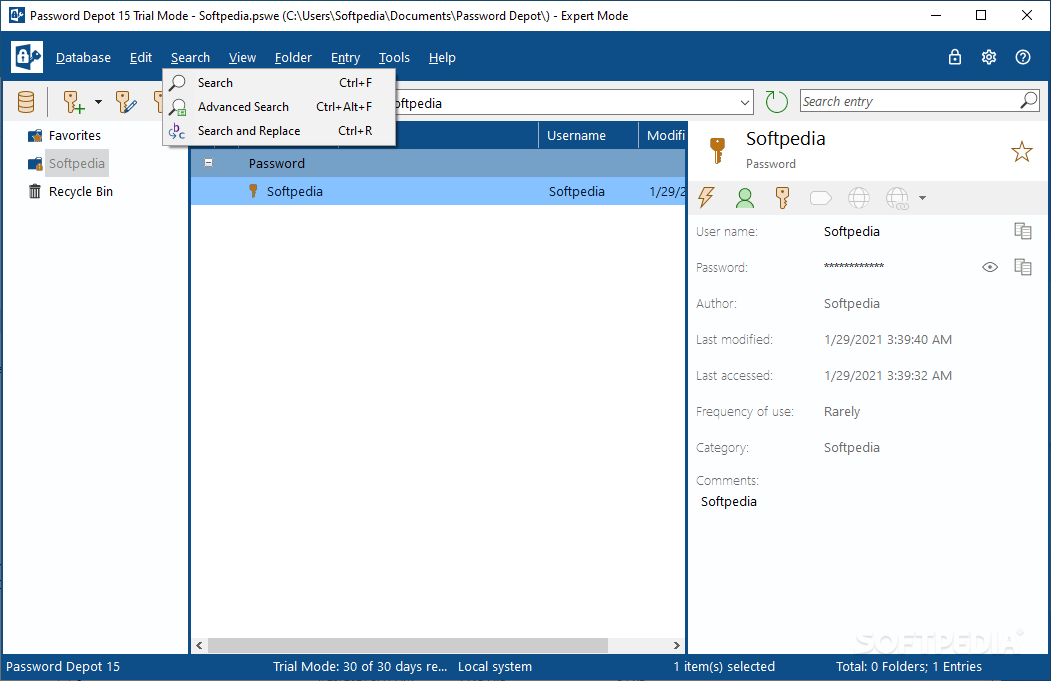Choose Advanced Search menu entry
The image size is (1051, 681).
(x=280, y=107)
